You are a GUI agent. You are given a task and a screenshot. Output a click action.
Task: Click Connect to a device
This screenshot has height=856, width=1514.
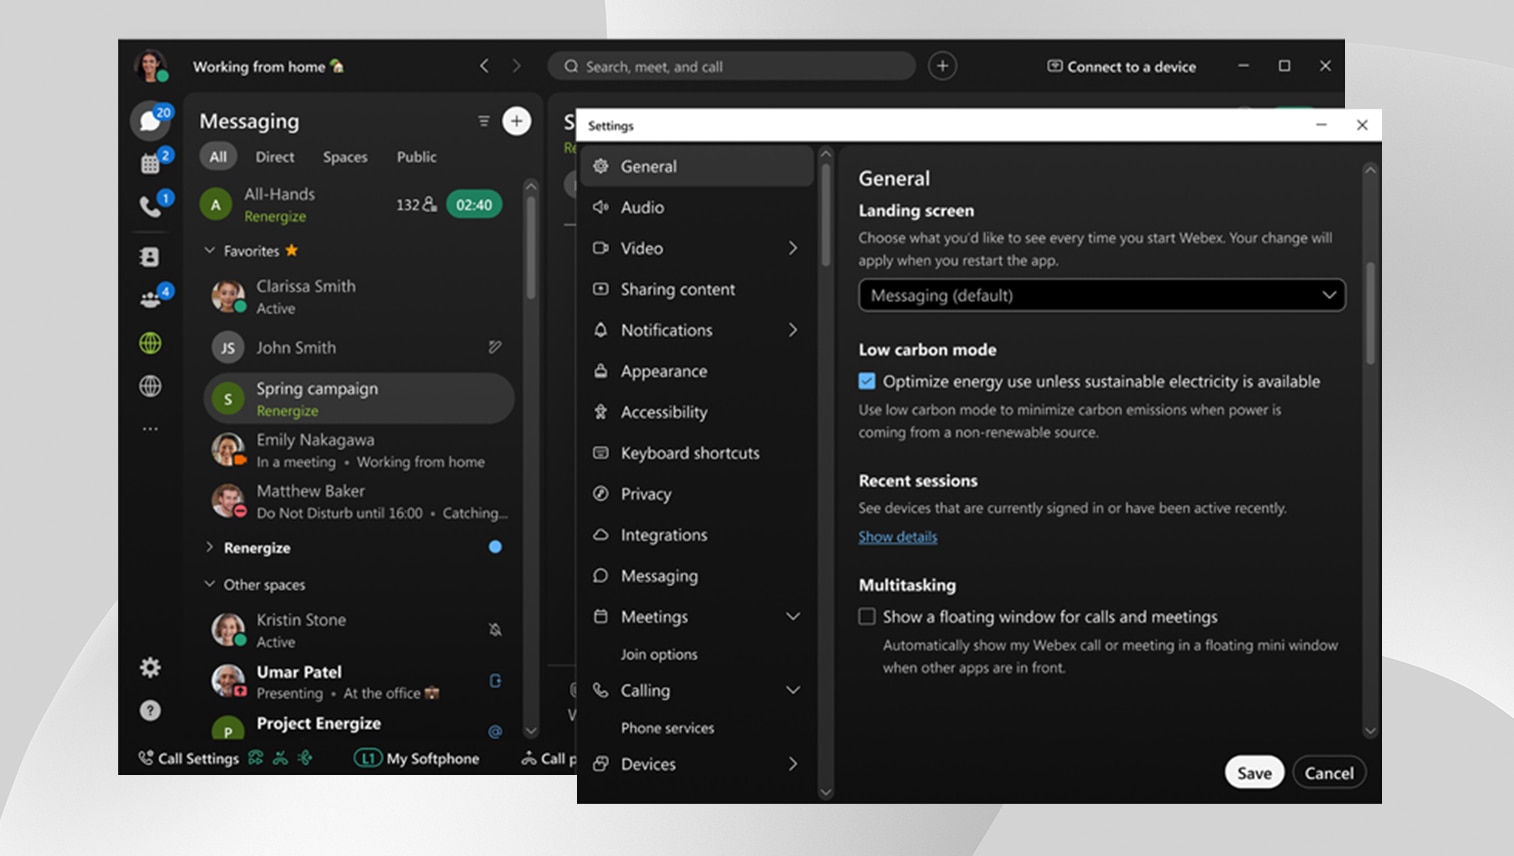coord(1121,66)
